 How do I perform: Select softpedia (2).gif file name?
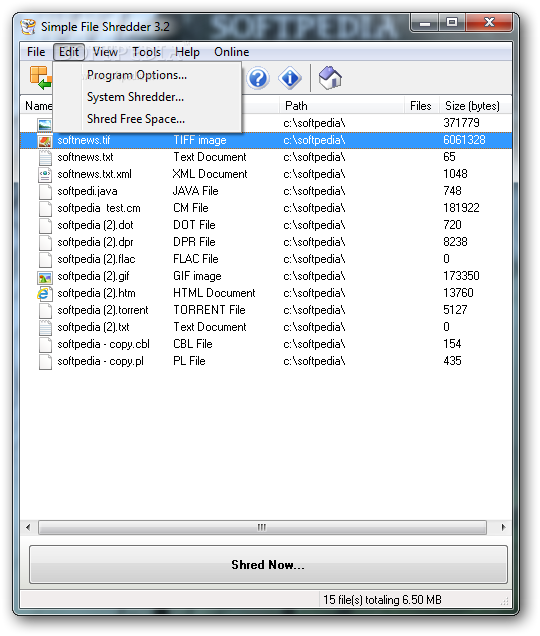coord(93,277)
